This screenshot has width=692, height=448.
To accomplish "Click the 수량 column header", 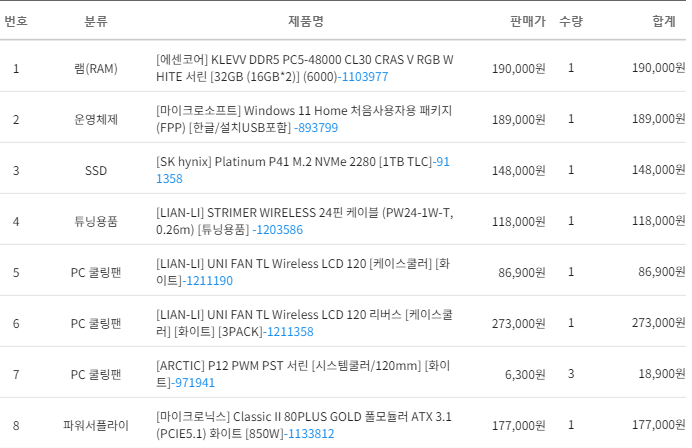I will point(571,21).
